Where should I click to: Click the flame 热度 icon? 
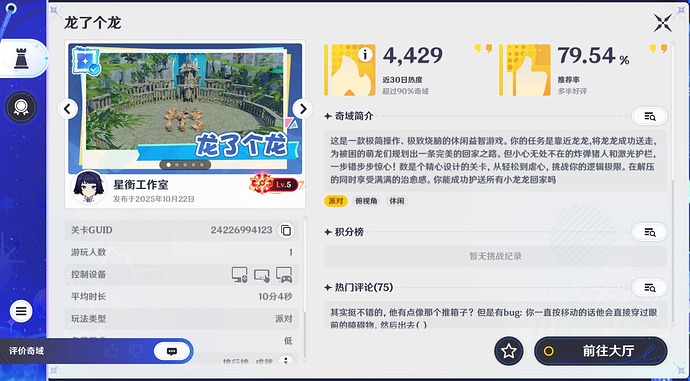pos(350,70)
